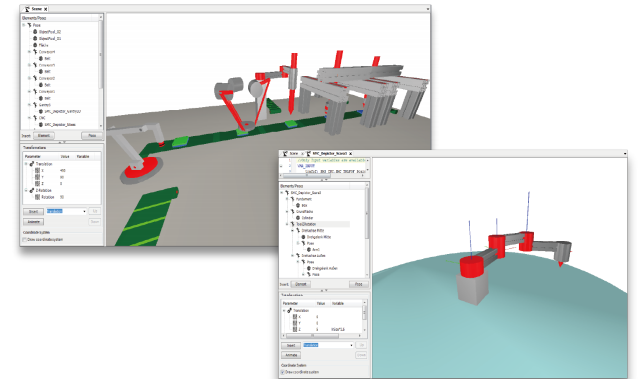The width and height of the screenshot is (643, 379).
Task: Collapse the Translation node in robot panel
Action: (284, 311)
